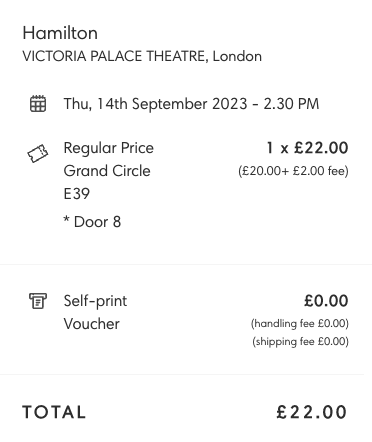The height and width of the screenshot is (442, 372).
Task: Click the £0.00 delivery price
Action: coord(326,301)
